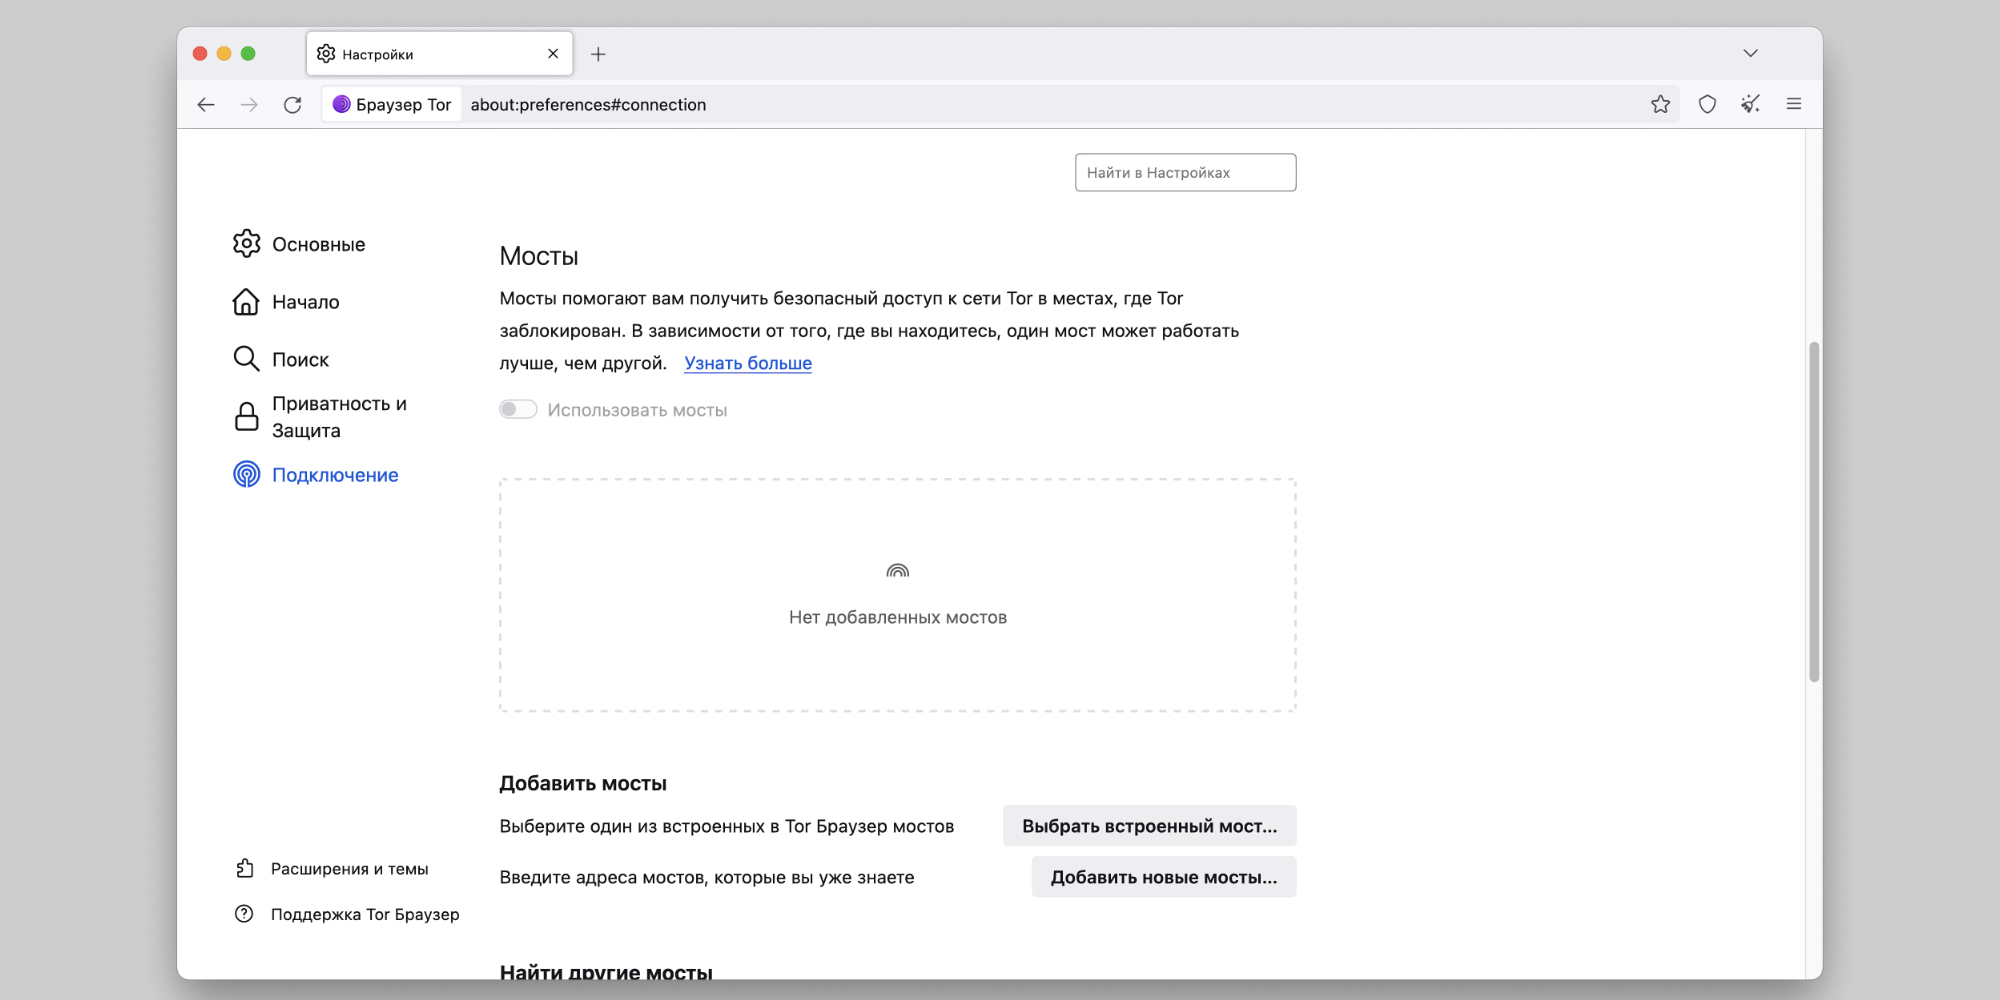The width and height of the screenshot is (2000, 1000).
Task: Click Выбрать встроенный мост button
Action: click(x=1149, y=826)
